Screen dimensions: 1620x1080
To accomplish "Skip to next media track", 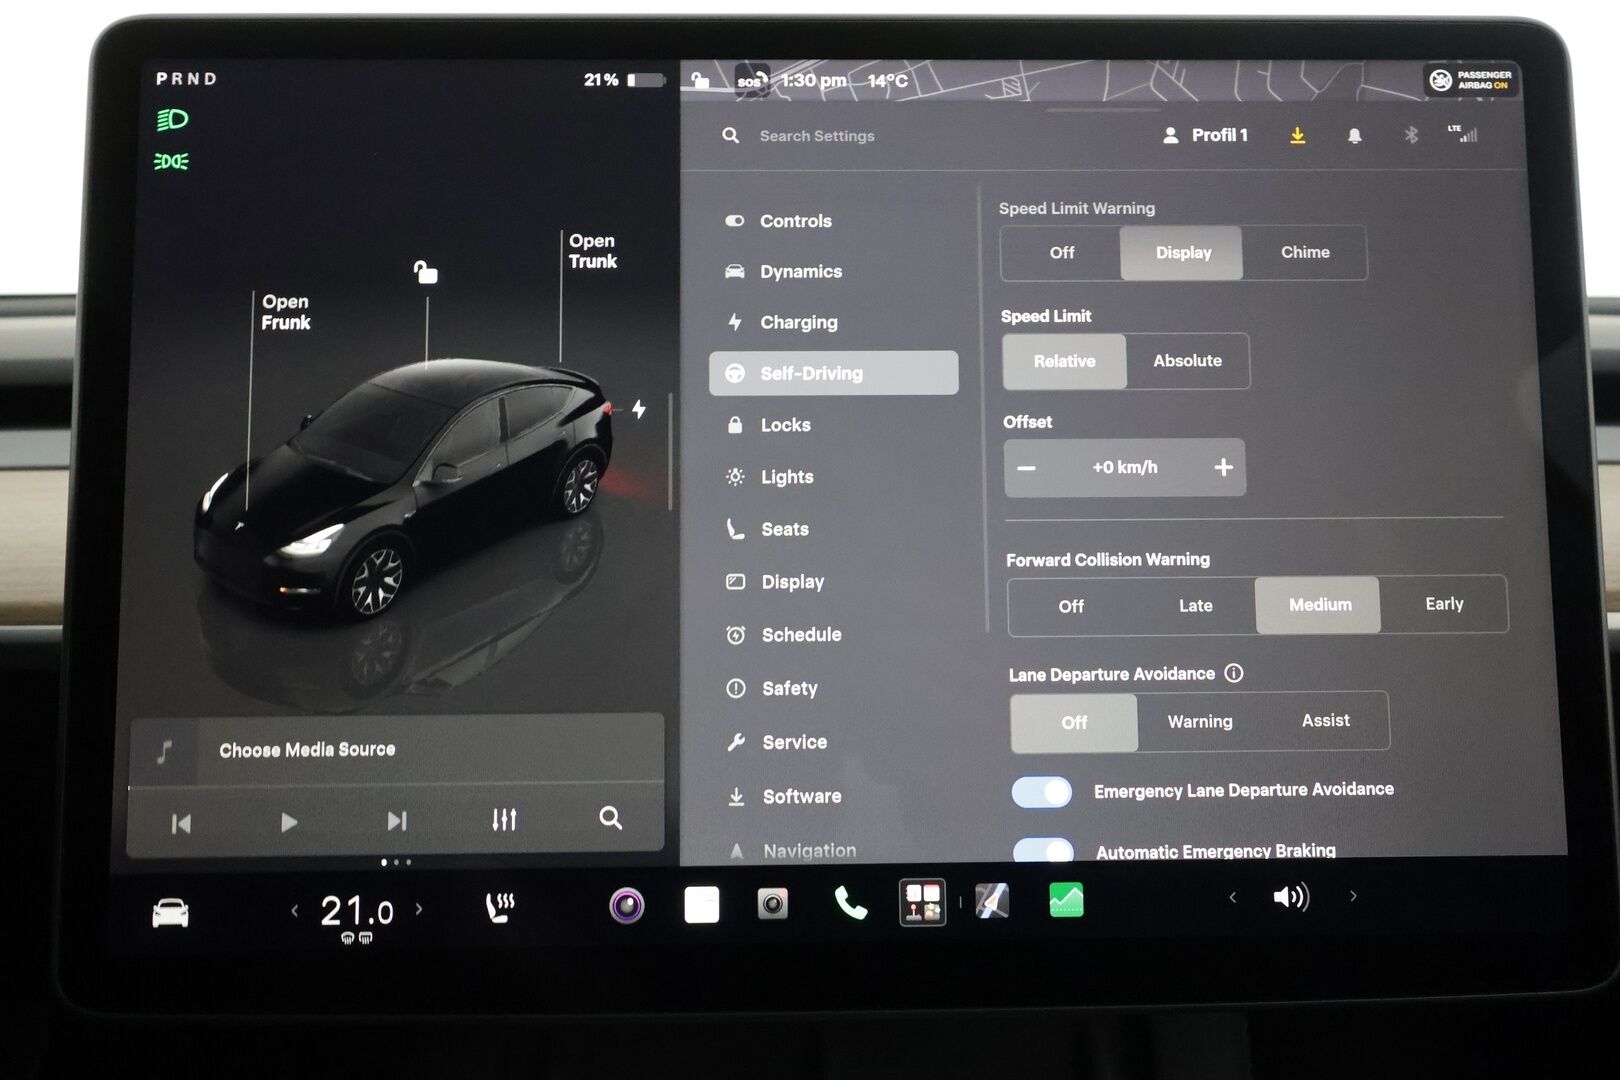I will pyautogui.click(x=397, y=821).
